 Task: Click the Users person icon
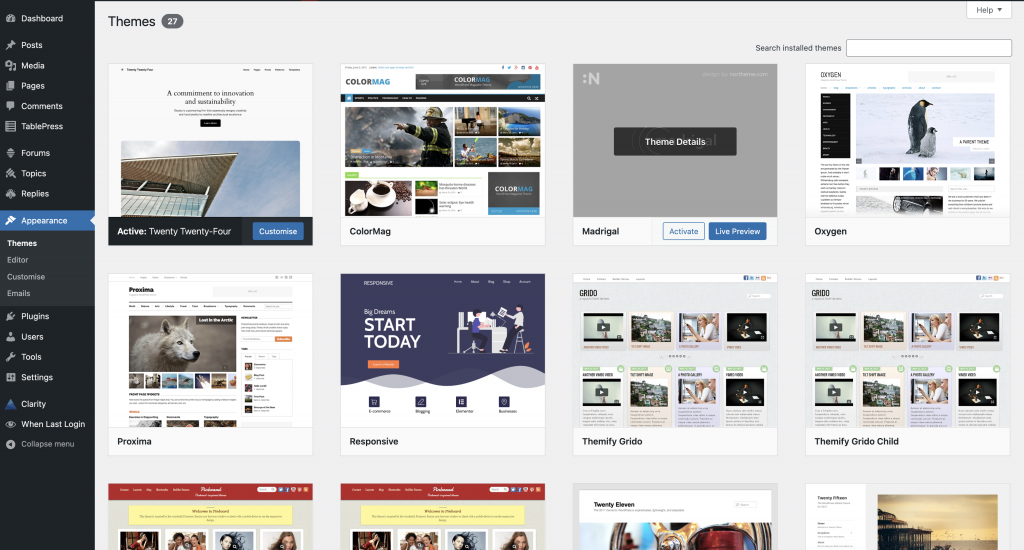click(x=10, y=337)
